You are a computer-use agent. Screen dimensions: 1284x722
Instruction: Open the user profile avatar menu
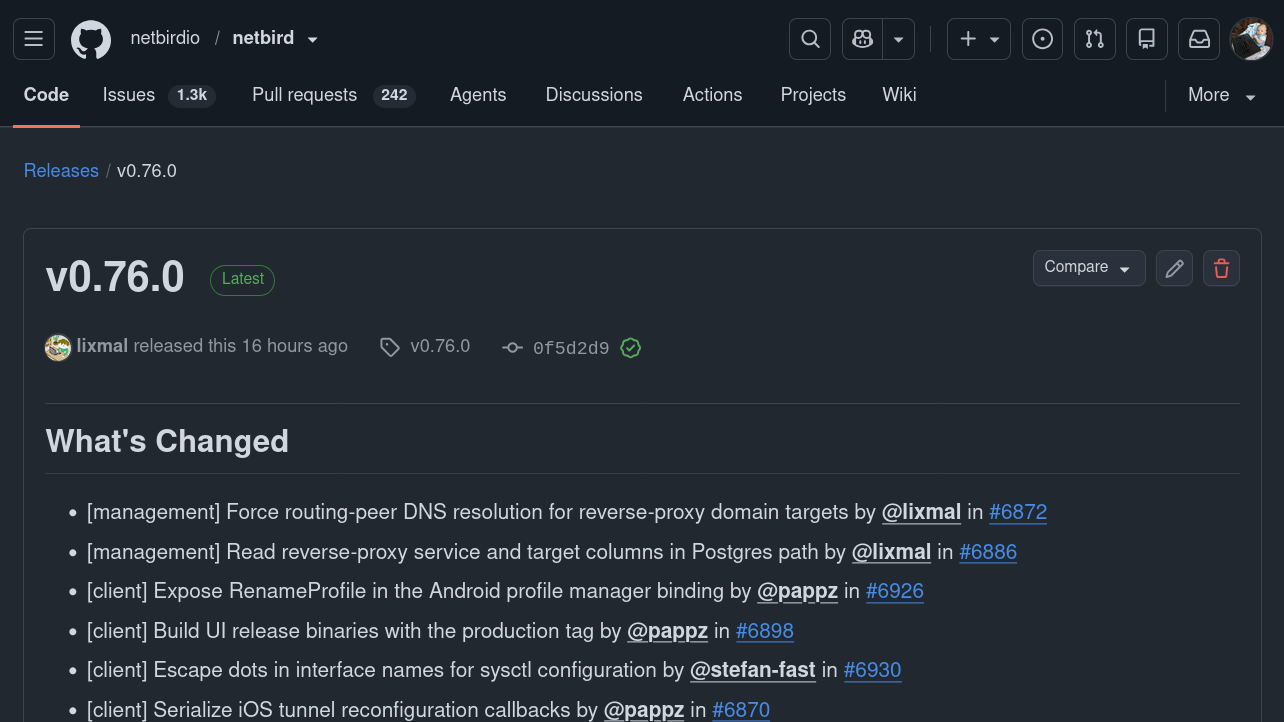(1250, 39)
